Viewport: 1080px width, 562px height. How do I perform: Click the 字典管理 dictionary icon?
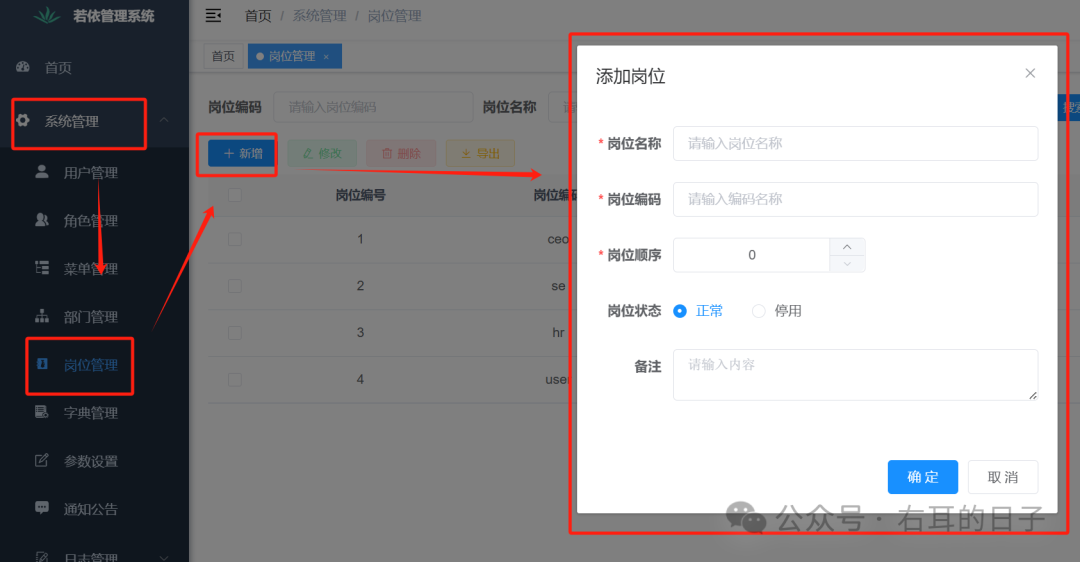coord(42,412)
